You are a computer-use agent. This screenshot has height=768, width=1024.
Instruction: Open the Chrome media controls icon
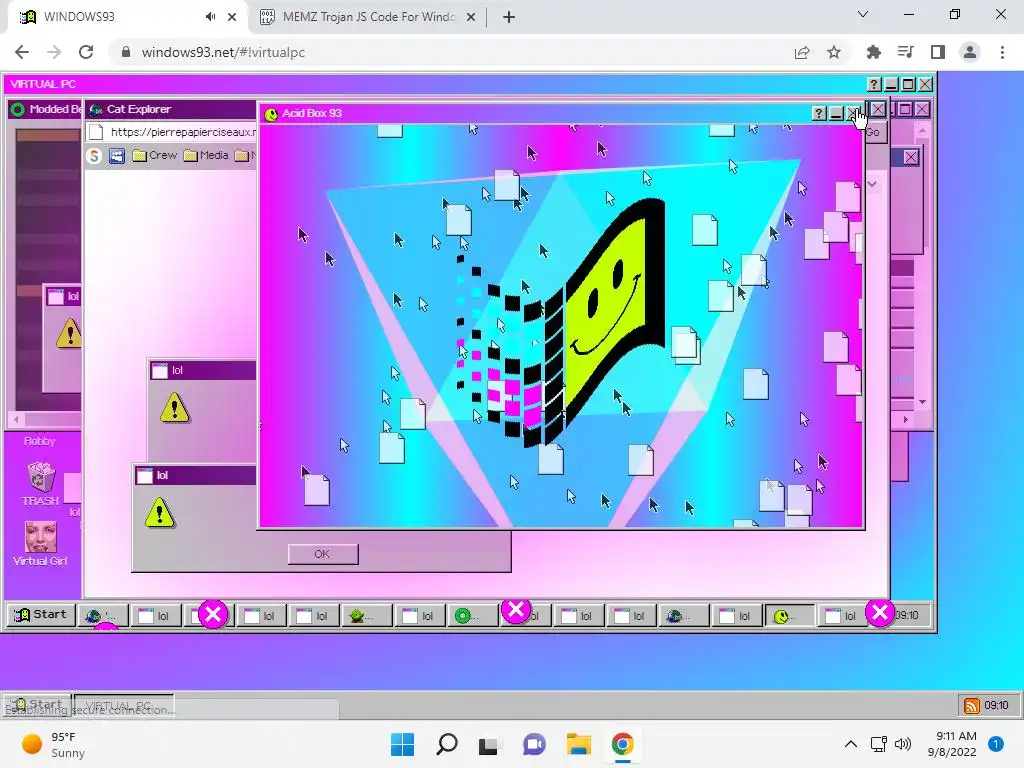[x=905, y=52]
